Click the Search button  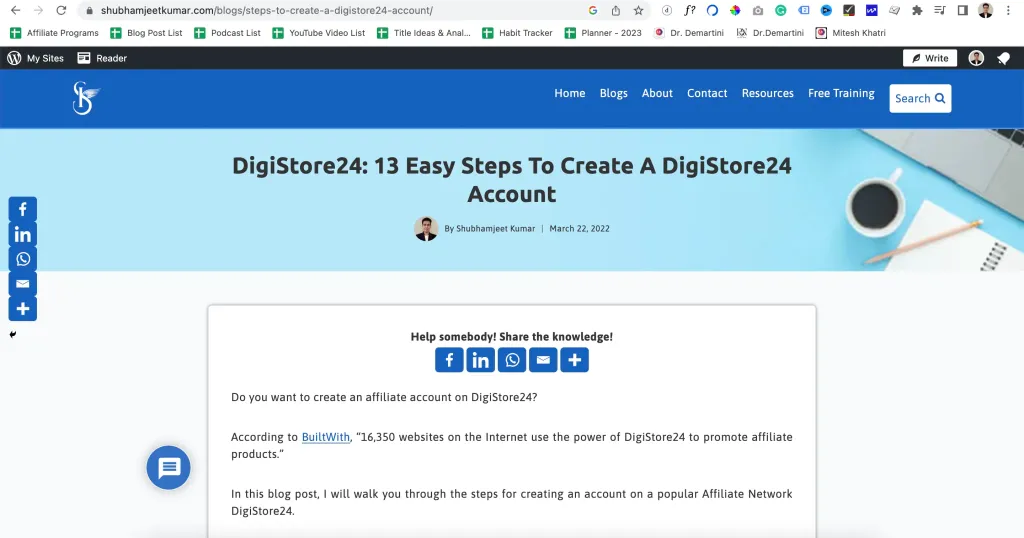[x=920, y=99]
